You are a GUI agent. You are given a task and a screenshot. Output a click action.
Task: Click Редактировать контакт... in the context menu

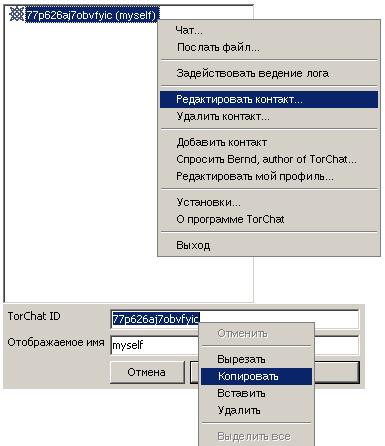tap(269, 99)
